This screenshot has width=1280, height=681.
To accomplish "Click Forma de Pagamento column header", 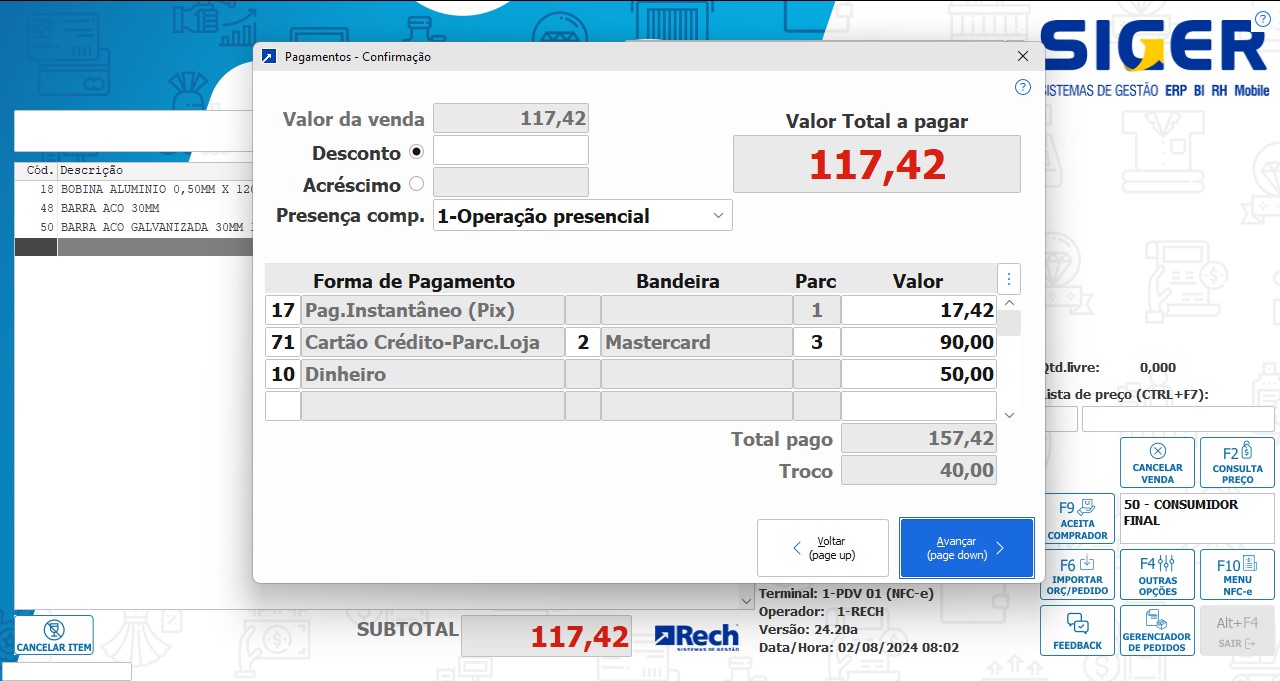I will tap(414, 280).
